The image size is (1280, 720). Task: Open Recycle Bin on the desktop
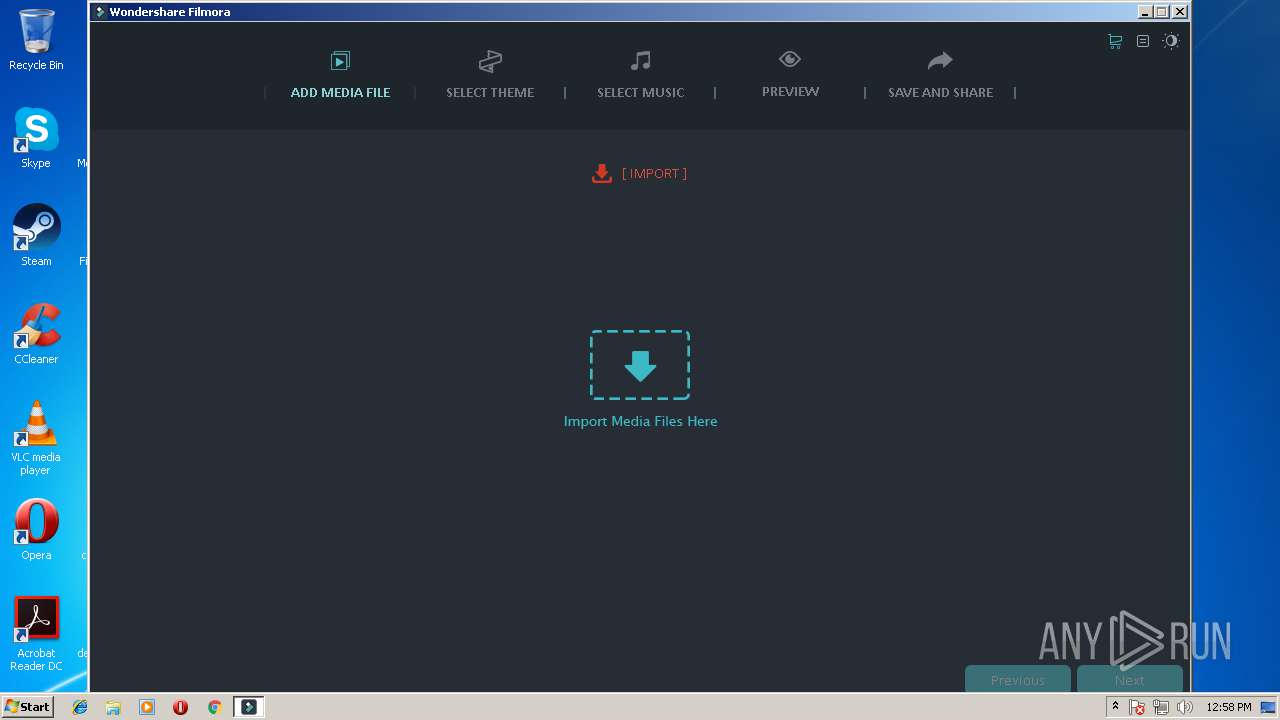pos(36,40)
